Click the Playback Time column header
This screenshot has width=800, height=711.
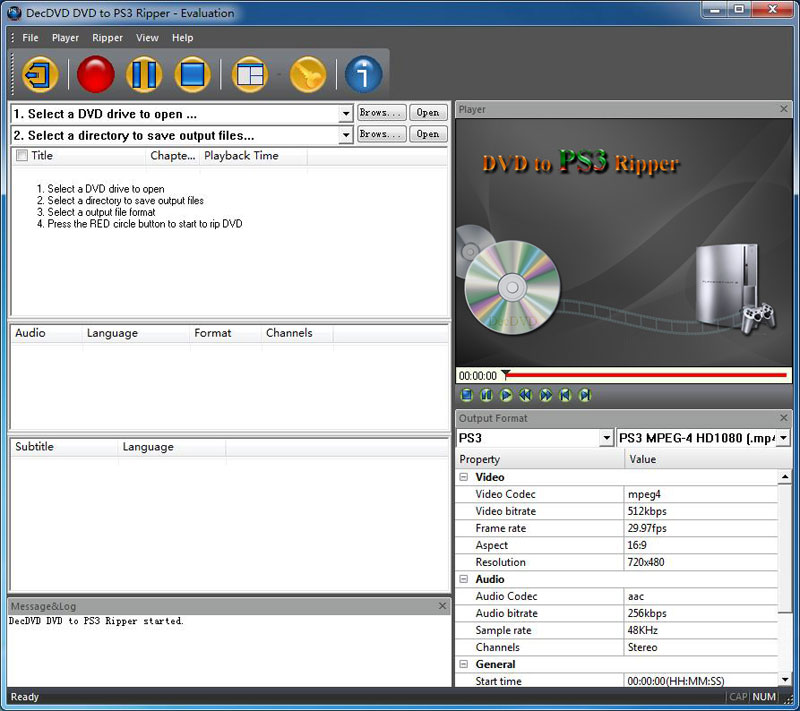coord(254,156)
